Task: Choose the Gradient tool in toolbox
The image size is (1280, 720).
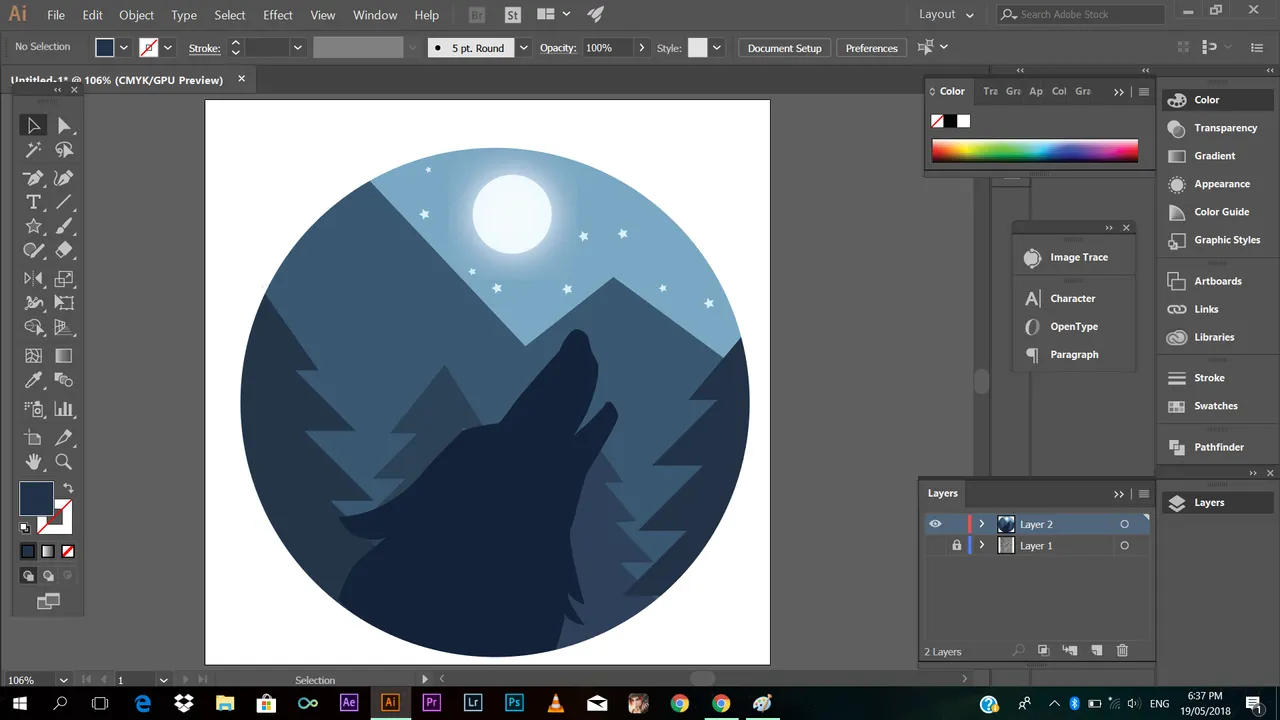Action: pyautogui.click(x=64, y=356)
